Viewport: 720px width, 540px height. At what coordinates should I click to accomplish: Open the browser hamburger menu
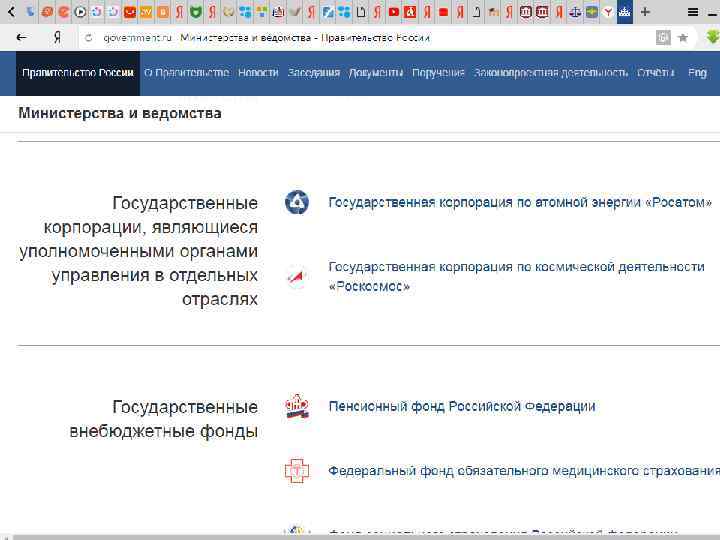click(x=693, y=12)
